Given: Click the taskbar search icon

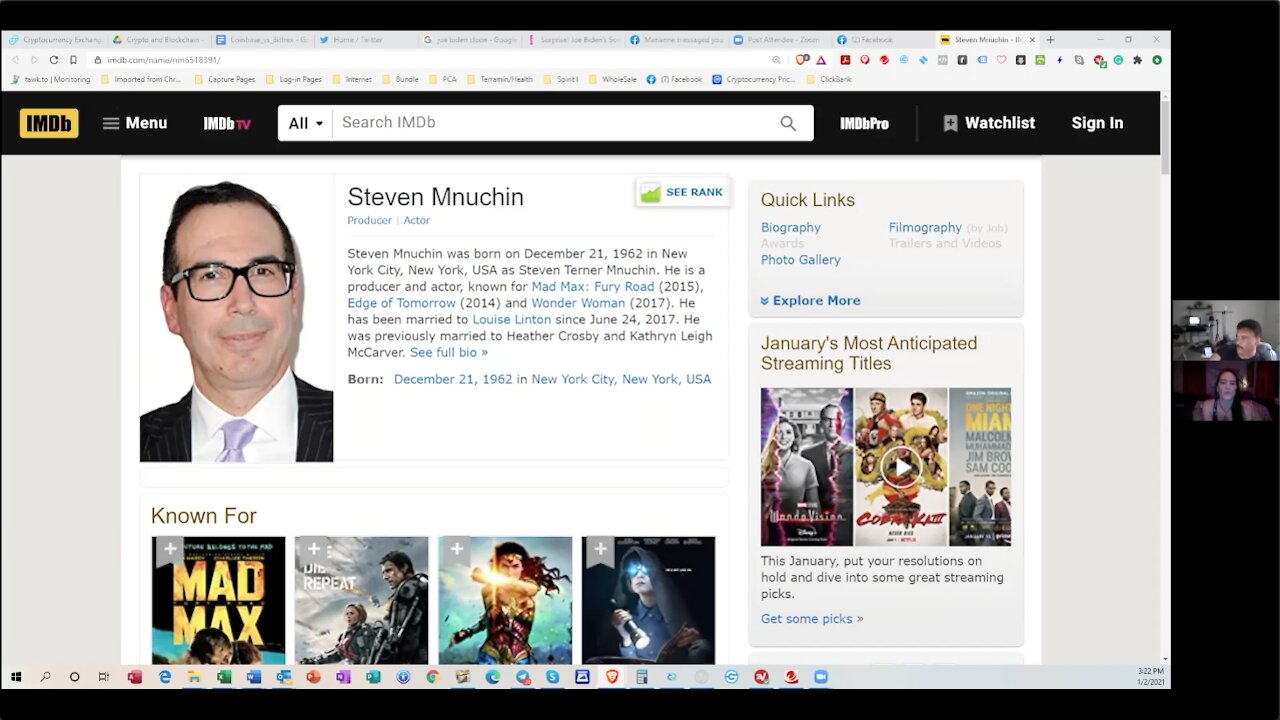Looking at the screenshot, I should tap(45, 677).
